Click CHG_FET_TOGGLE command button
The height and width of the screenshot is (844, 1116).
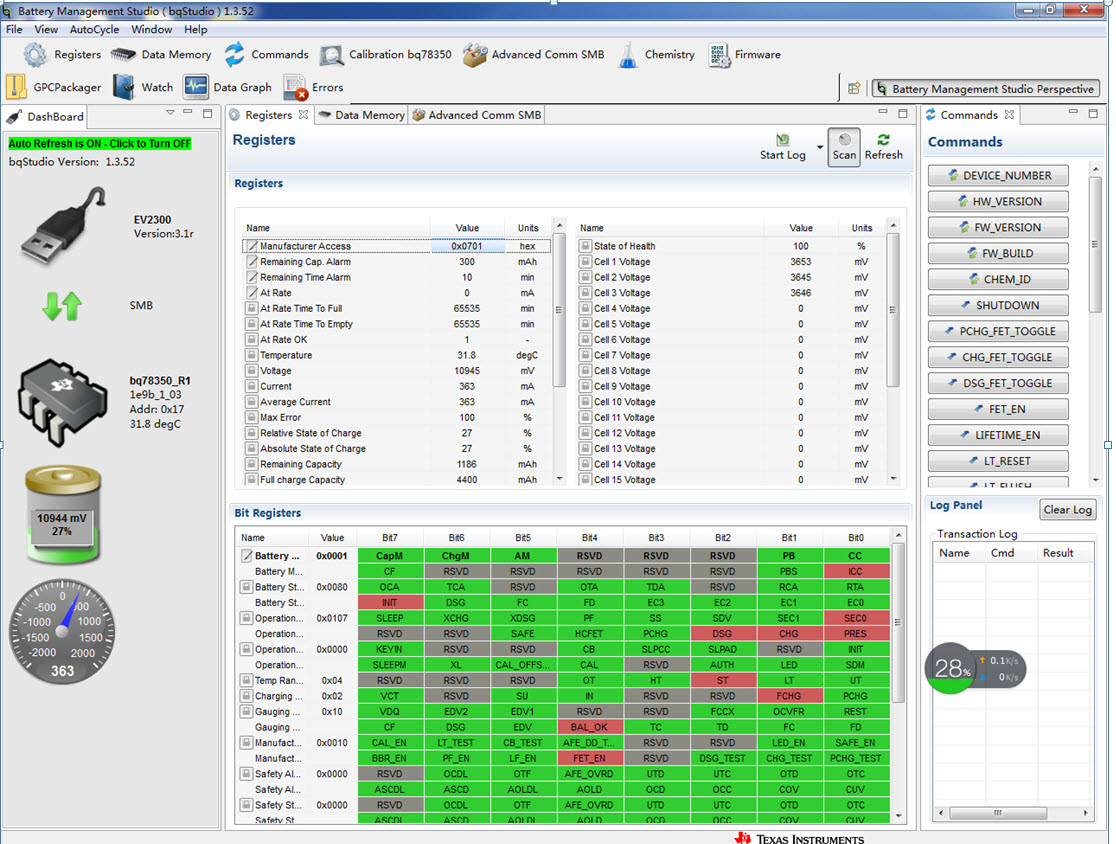click(999, 357)
